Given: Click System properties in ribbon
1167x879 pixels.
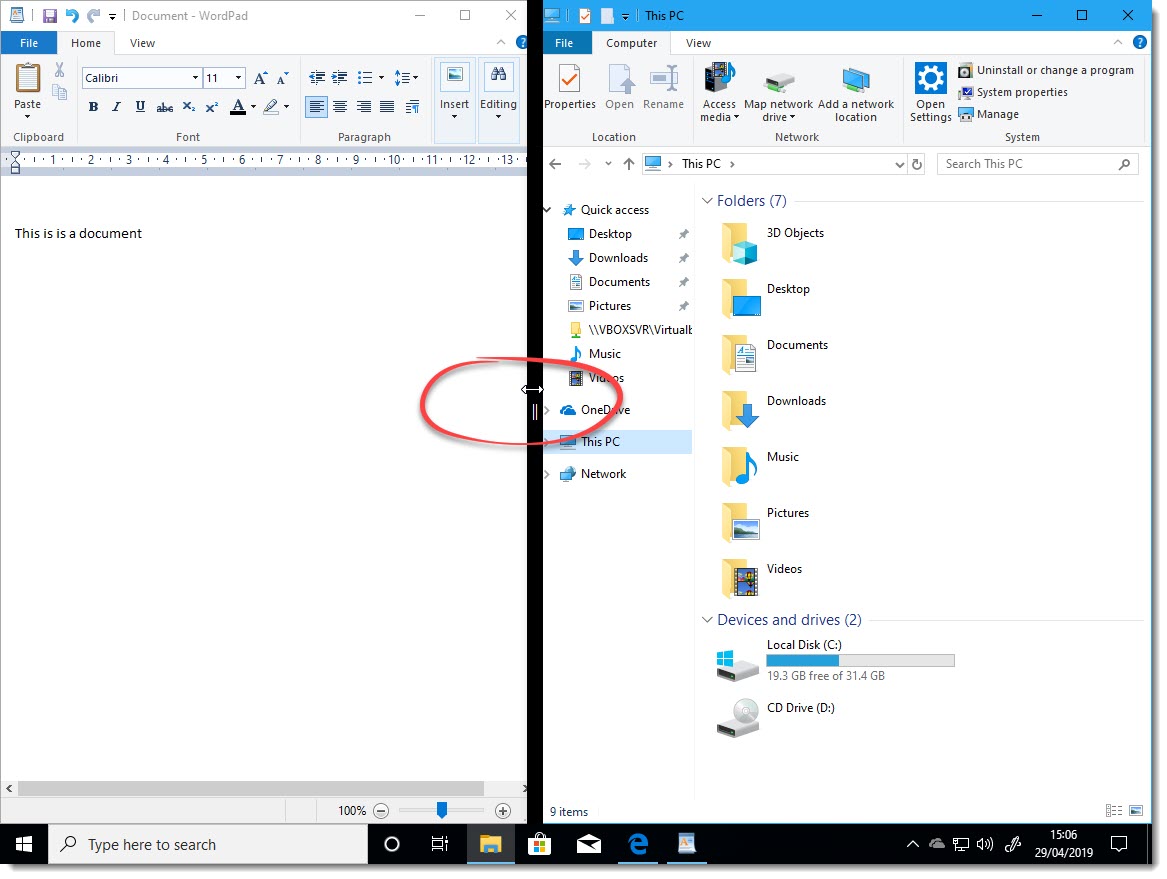Looking at the screenshot, I should click(1013, 92).
